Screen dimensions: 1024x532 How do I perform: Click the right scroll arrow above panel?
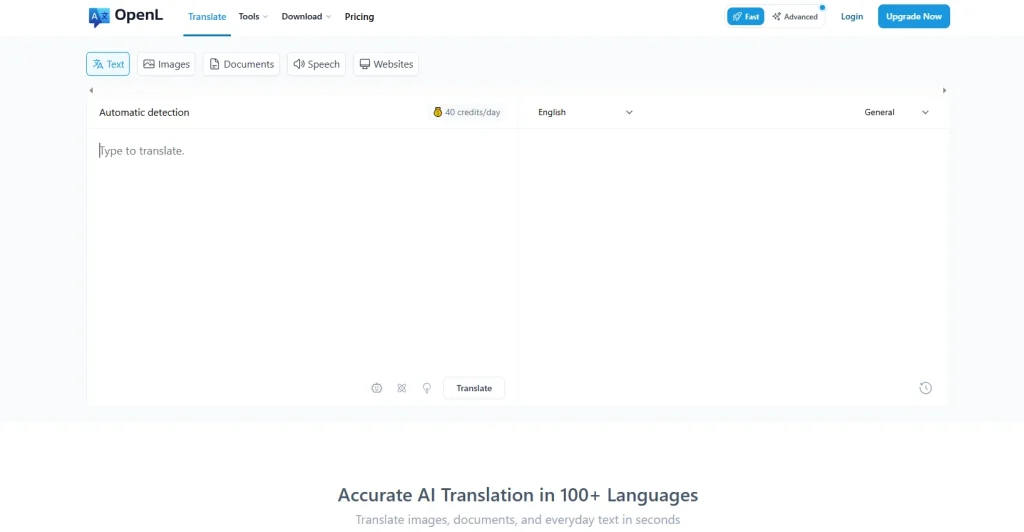pyautogui.click(x=944, y=90)
